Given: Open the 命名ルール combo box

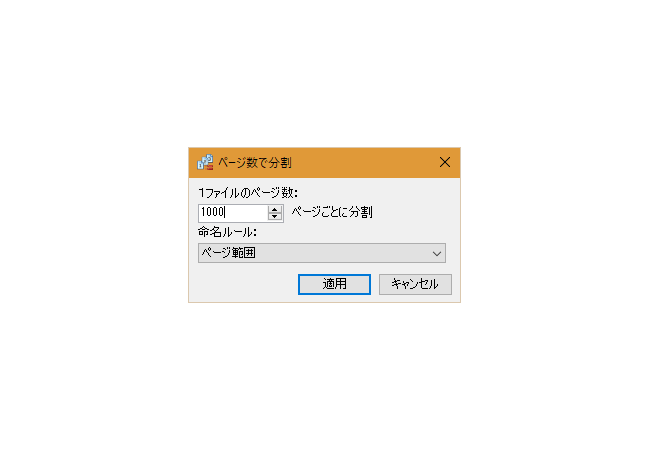Looking at the screenshot, I should 322,253.
